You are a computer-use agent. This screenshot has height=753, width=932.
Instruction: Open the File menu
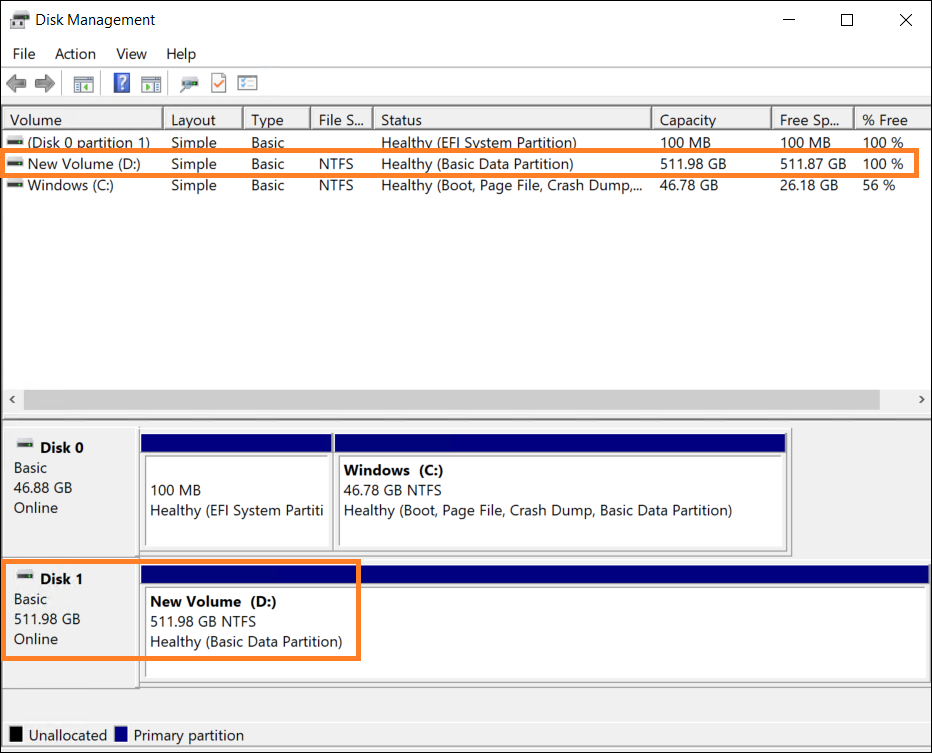tap(23, 54)
